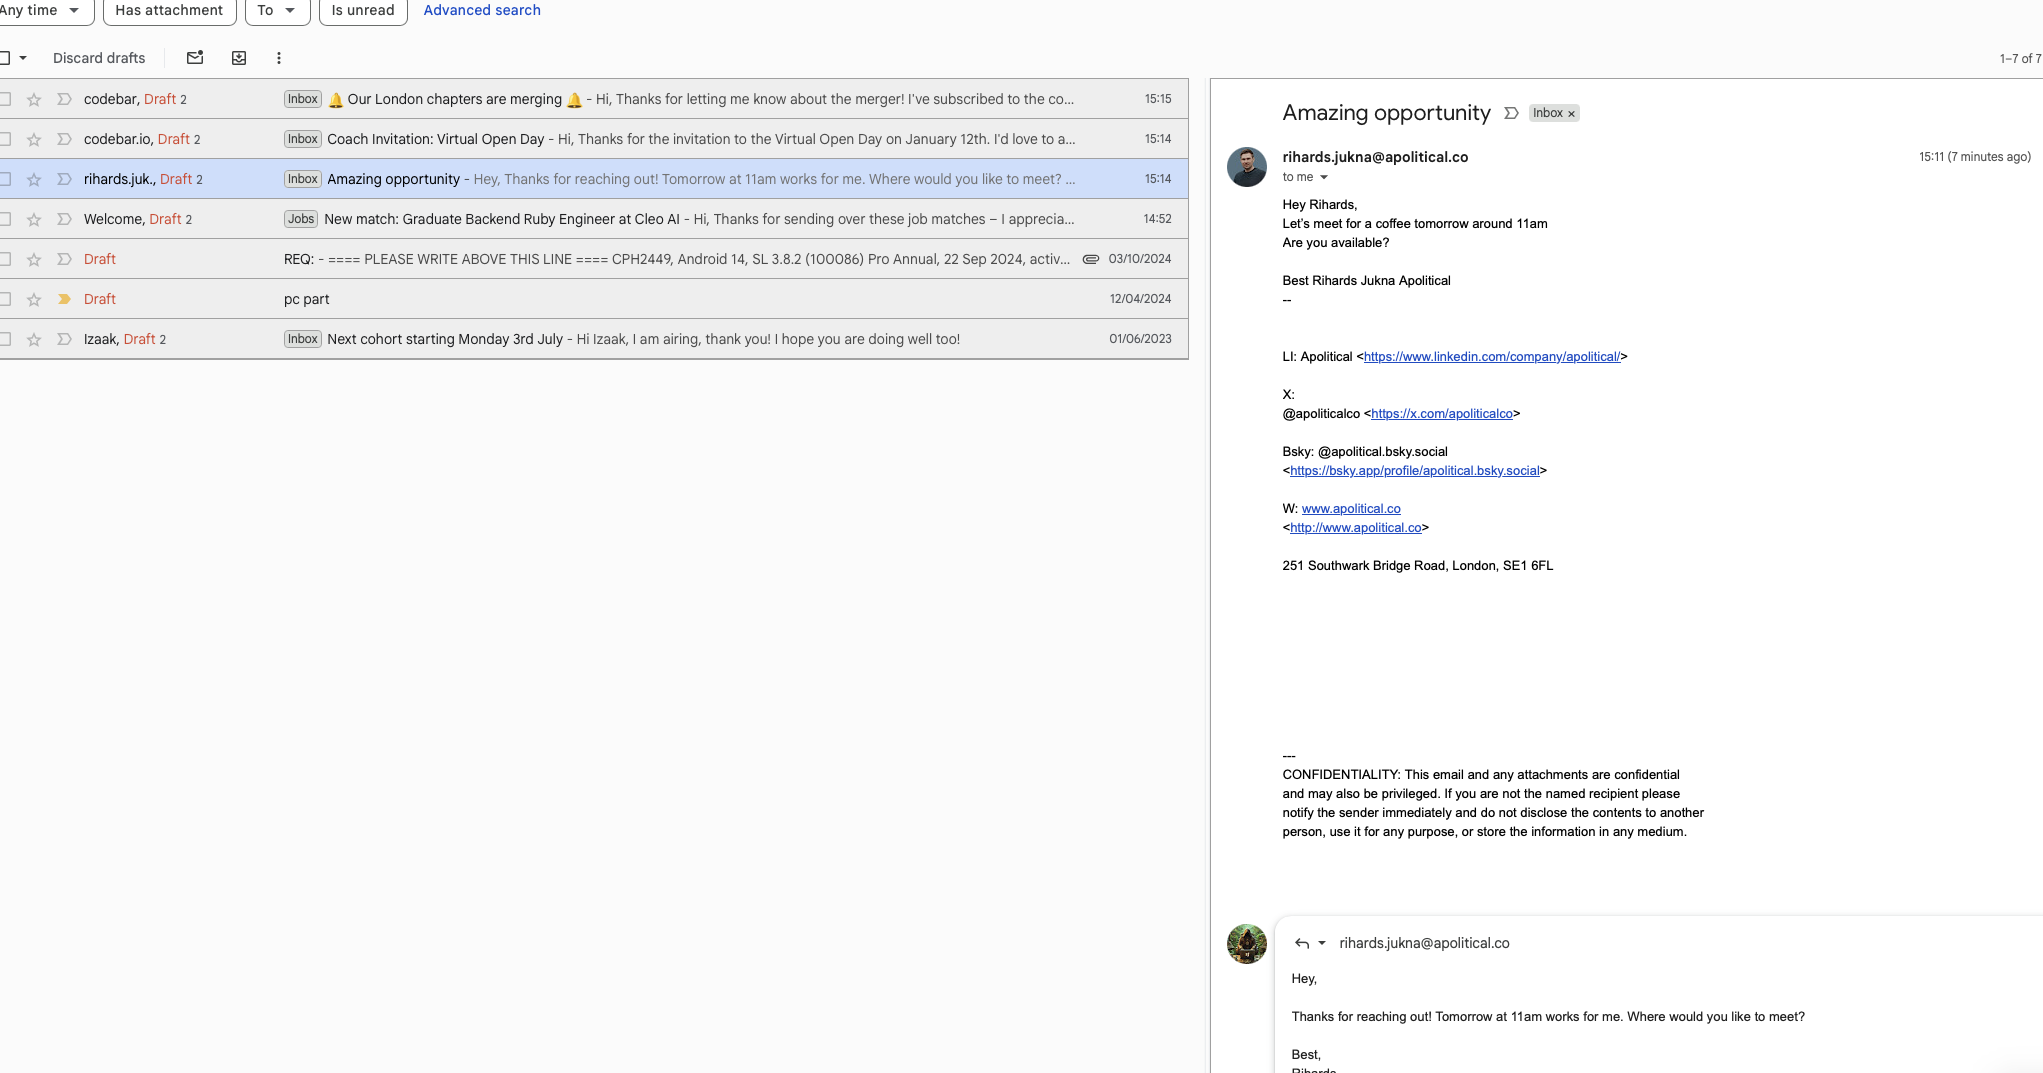The width and height of the screenshot is (2043, 1073).
Task: Open the Move to icon in the toolbar
Action: click(x=239, y=58)
